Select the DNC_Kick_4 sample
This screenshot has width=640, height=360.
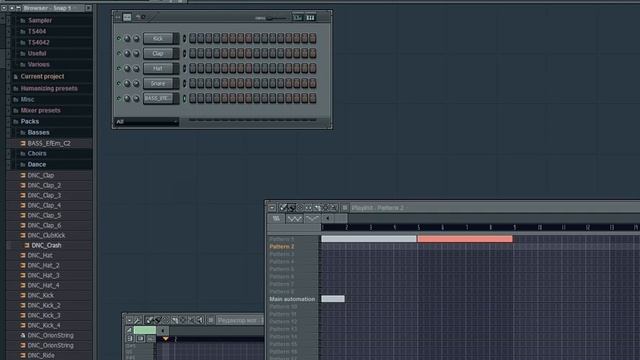pos(44,325)
